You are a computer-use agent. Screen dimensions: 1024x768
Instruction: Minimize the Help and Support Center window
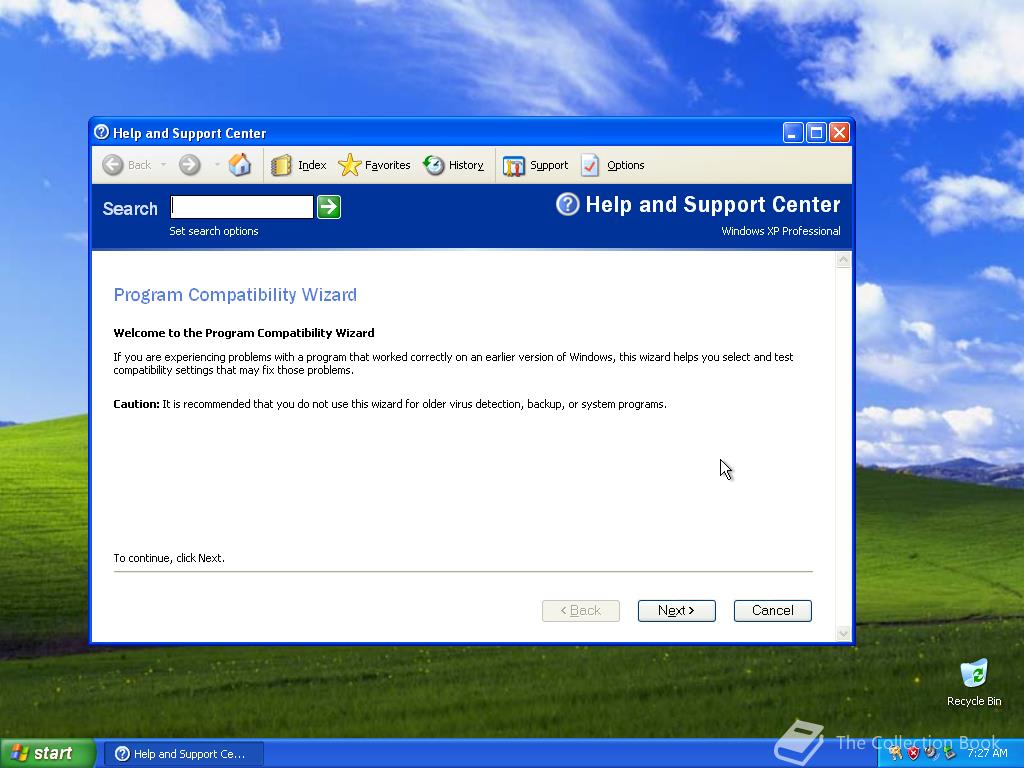(793, 133)
